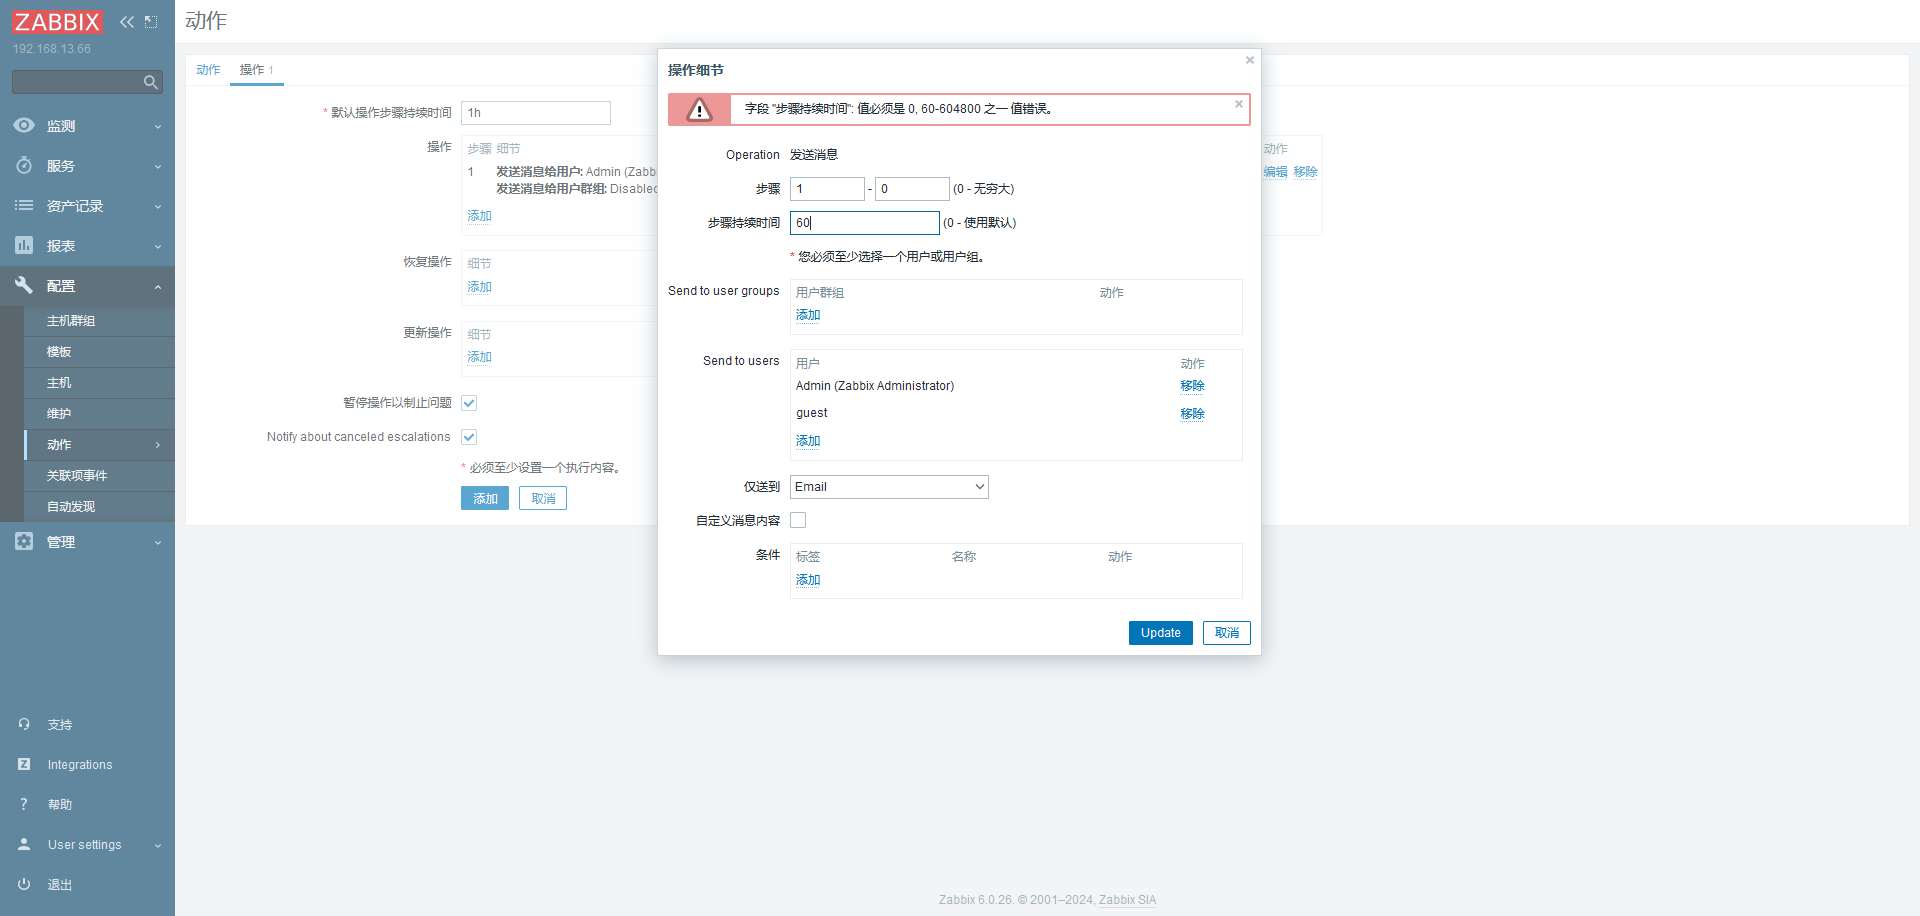The height and width of the screenshot is (916, 1920).
Task: Click the Integrations Z icon
Action: tap(24, 764)
